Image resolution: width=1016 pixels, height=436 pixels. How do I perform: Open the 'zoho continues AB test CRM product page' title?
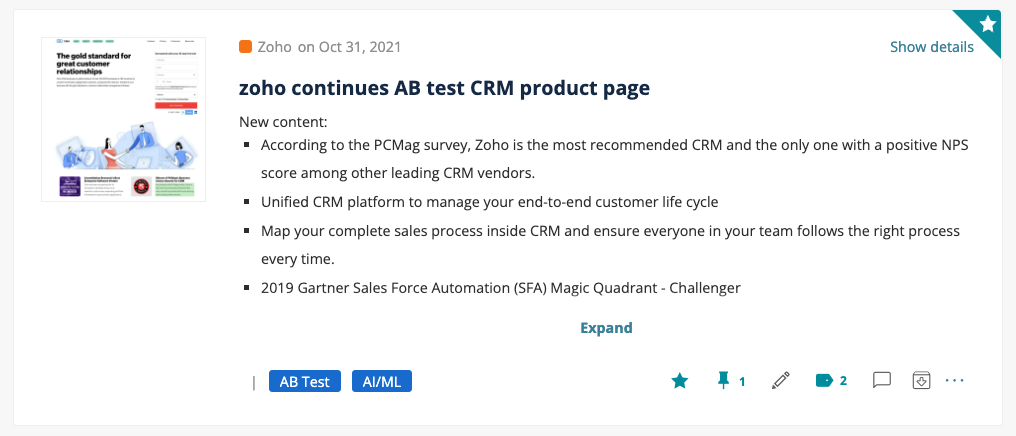click(444, 88)
